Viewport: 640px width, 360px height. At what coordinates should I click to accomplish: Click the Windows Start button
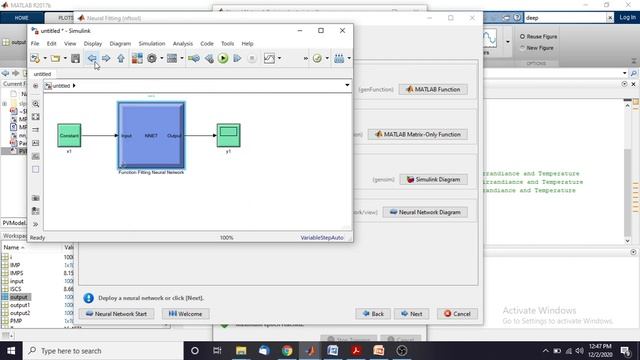[x=11, y=351]
